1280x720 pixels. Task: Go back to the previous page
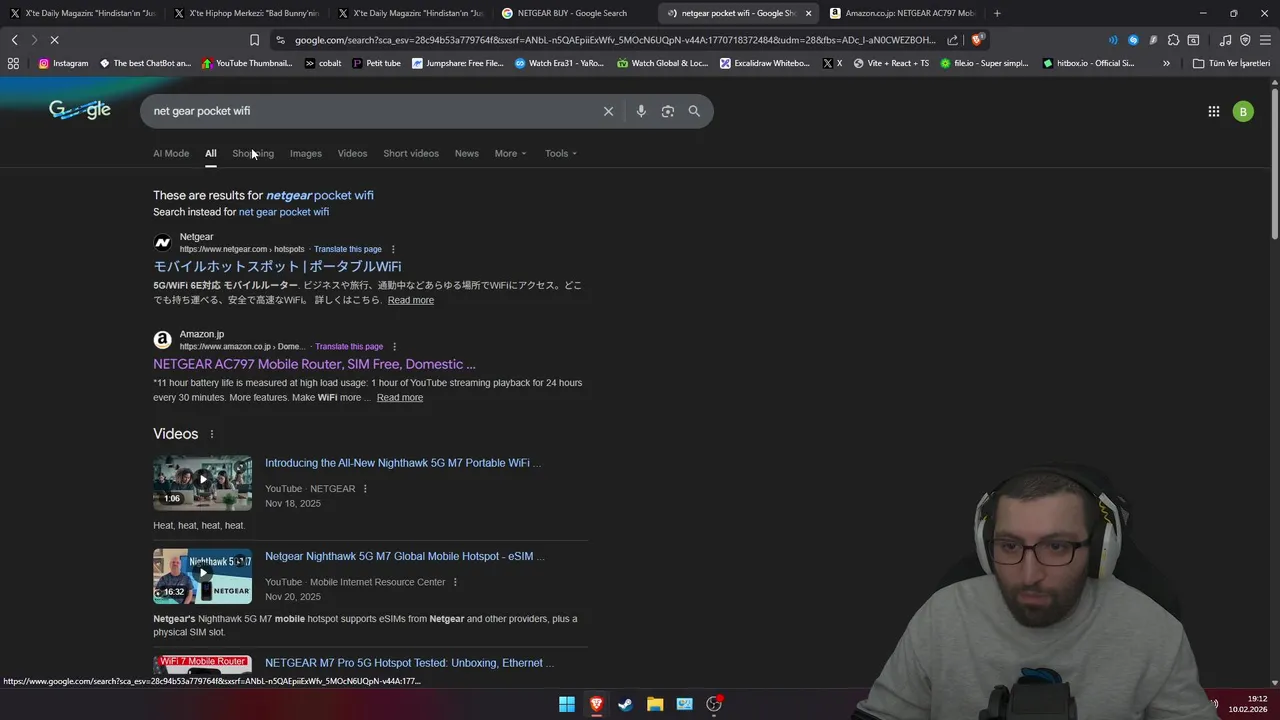coord(14,40)
